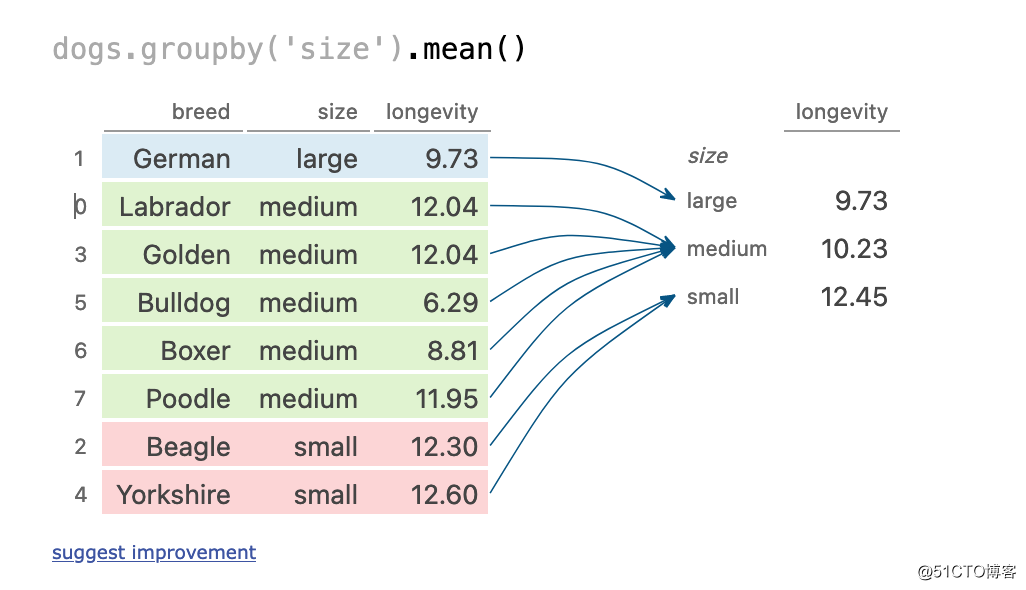Click the left table's longevity header
The image size is (1026, 590).
[432, 112]
